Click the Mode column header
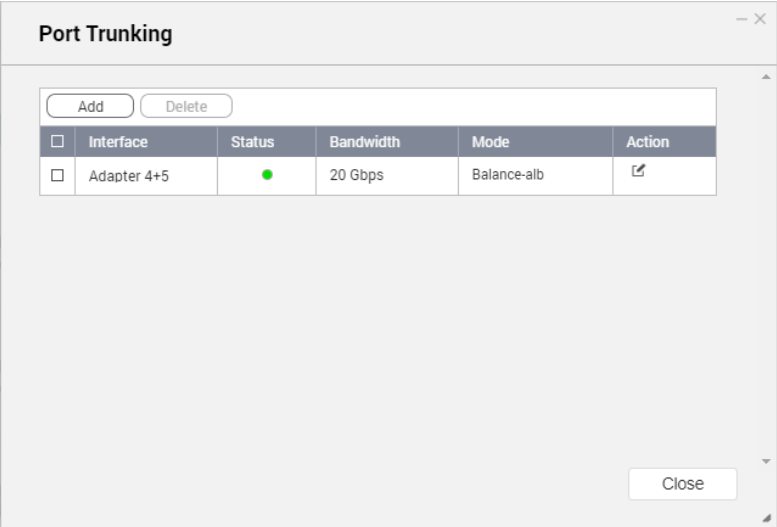The height and width of the screenshot is (527, 777). [x=490, y=142]
